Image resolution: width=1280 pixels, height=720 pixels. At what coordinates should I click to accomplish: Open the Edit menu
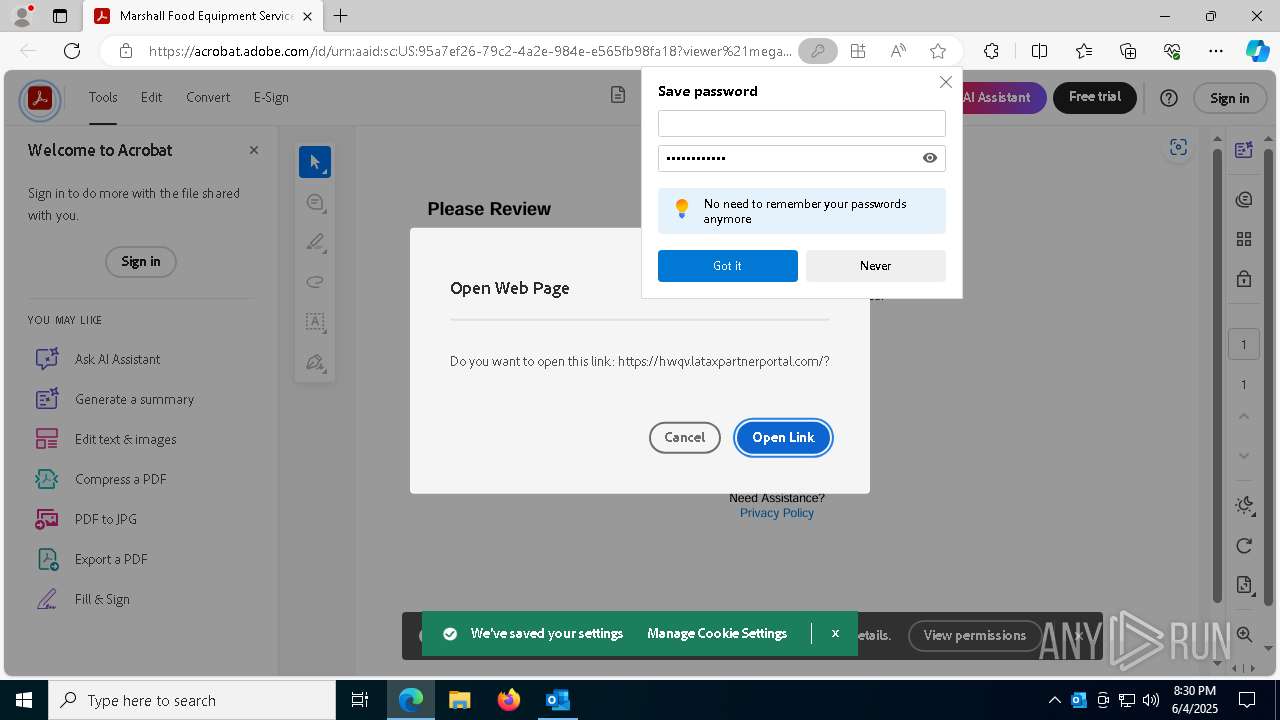coord(151,97)
